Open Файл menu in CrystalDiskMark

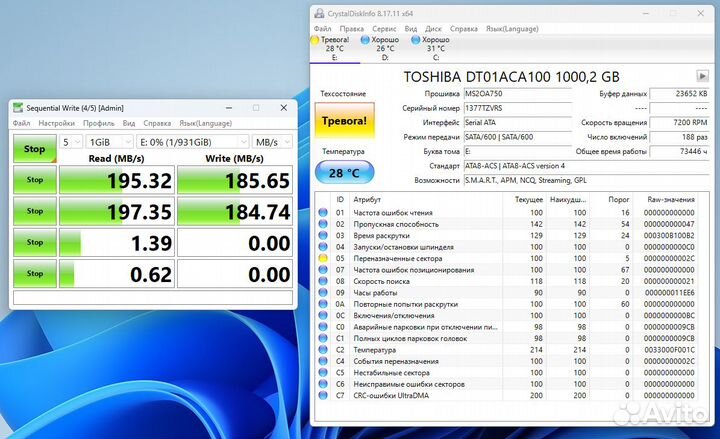22,123
